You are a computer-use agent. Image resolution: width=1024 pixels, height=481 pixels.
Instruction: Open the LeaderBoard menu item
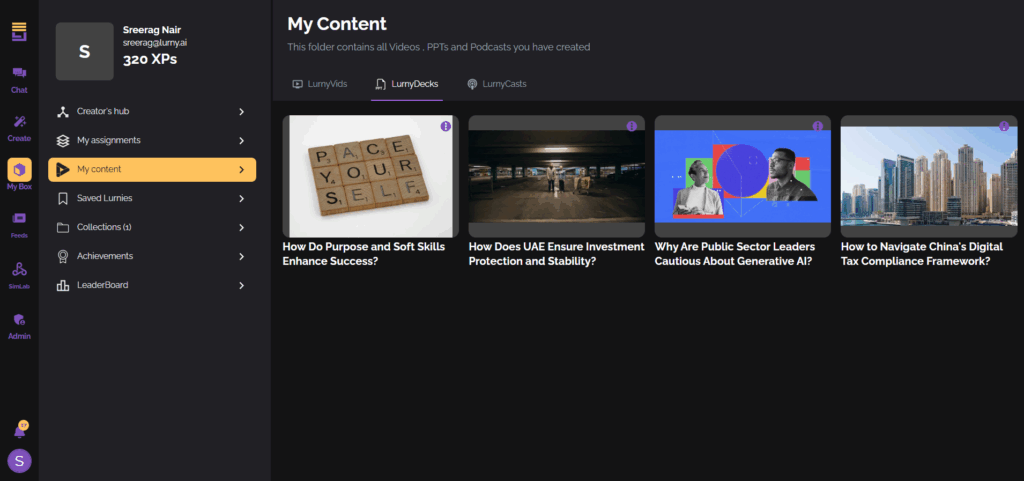[103, 285]
